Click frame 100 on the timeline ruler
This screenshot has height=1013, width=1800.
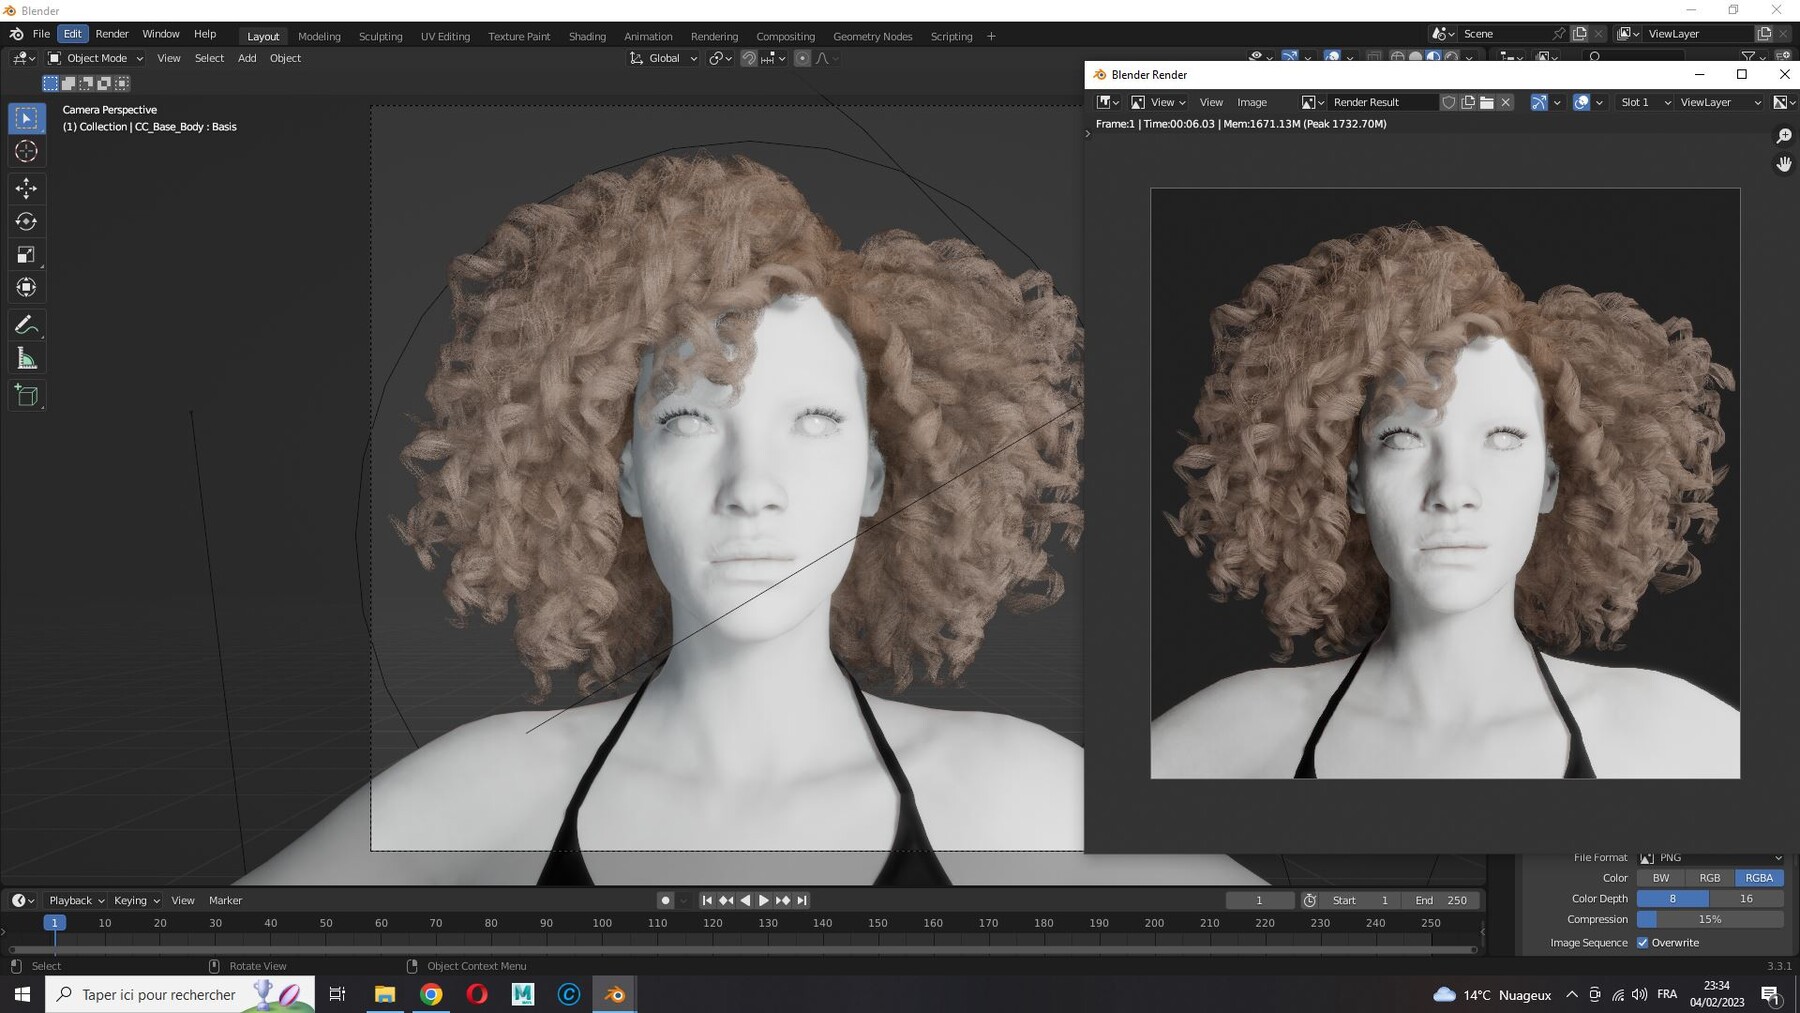(x=602, y=923)
